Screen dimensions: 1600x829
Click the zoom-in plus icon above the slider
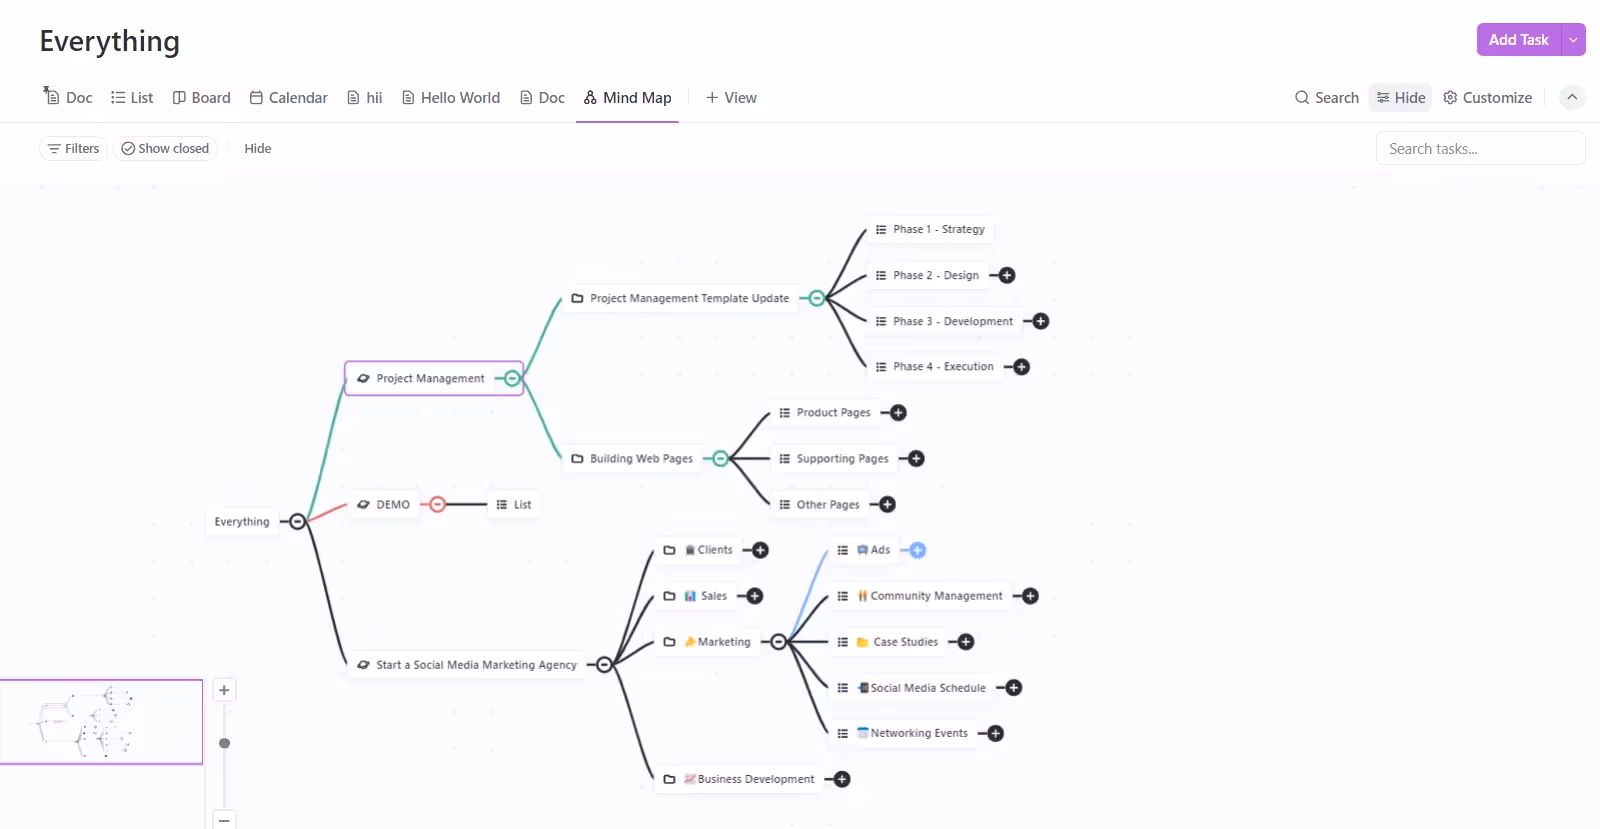(224, 689)
